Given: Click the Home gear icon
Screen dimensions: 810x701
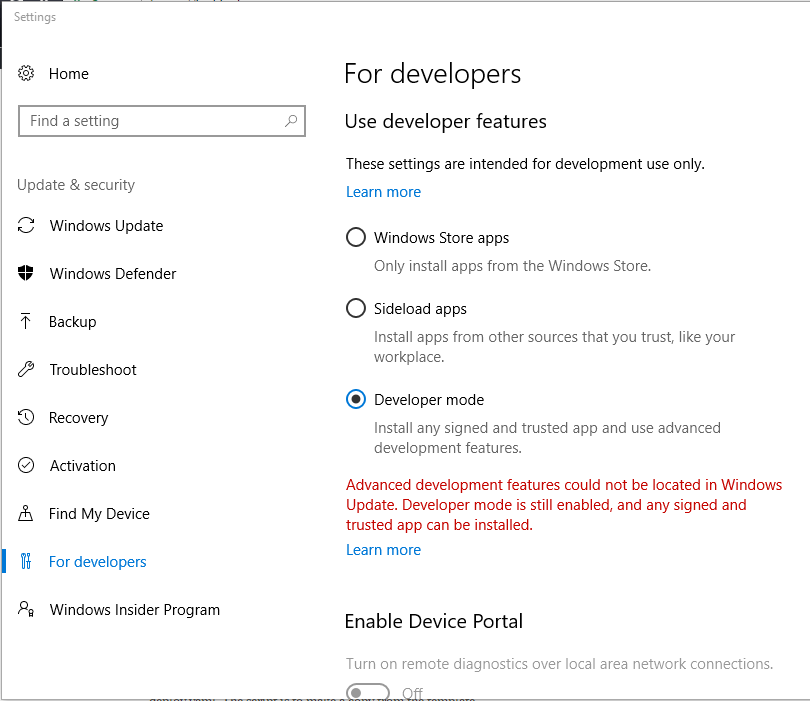Looking at the screenshot, I should (27, 74).
